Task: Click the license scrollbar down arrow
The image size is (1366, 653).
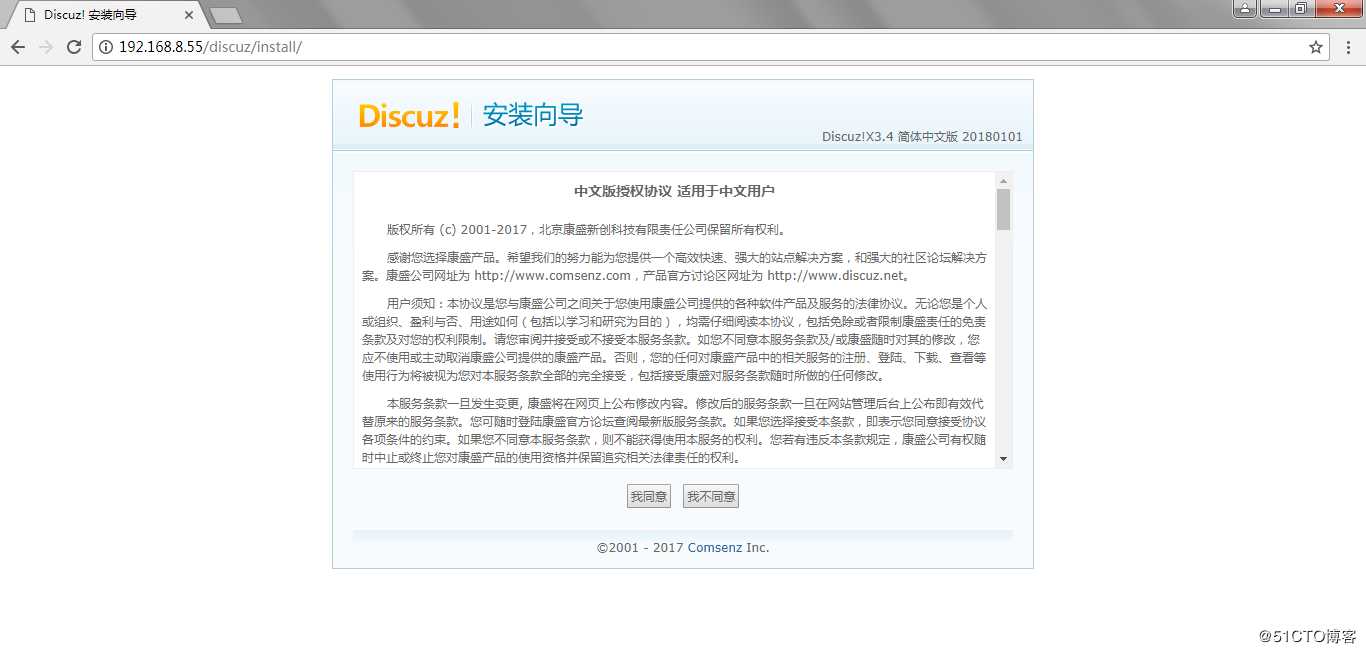Action: click(x=1003, y=460)
